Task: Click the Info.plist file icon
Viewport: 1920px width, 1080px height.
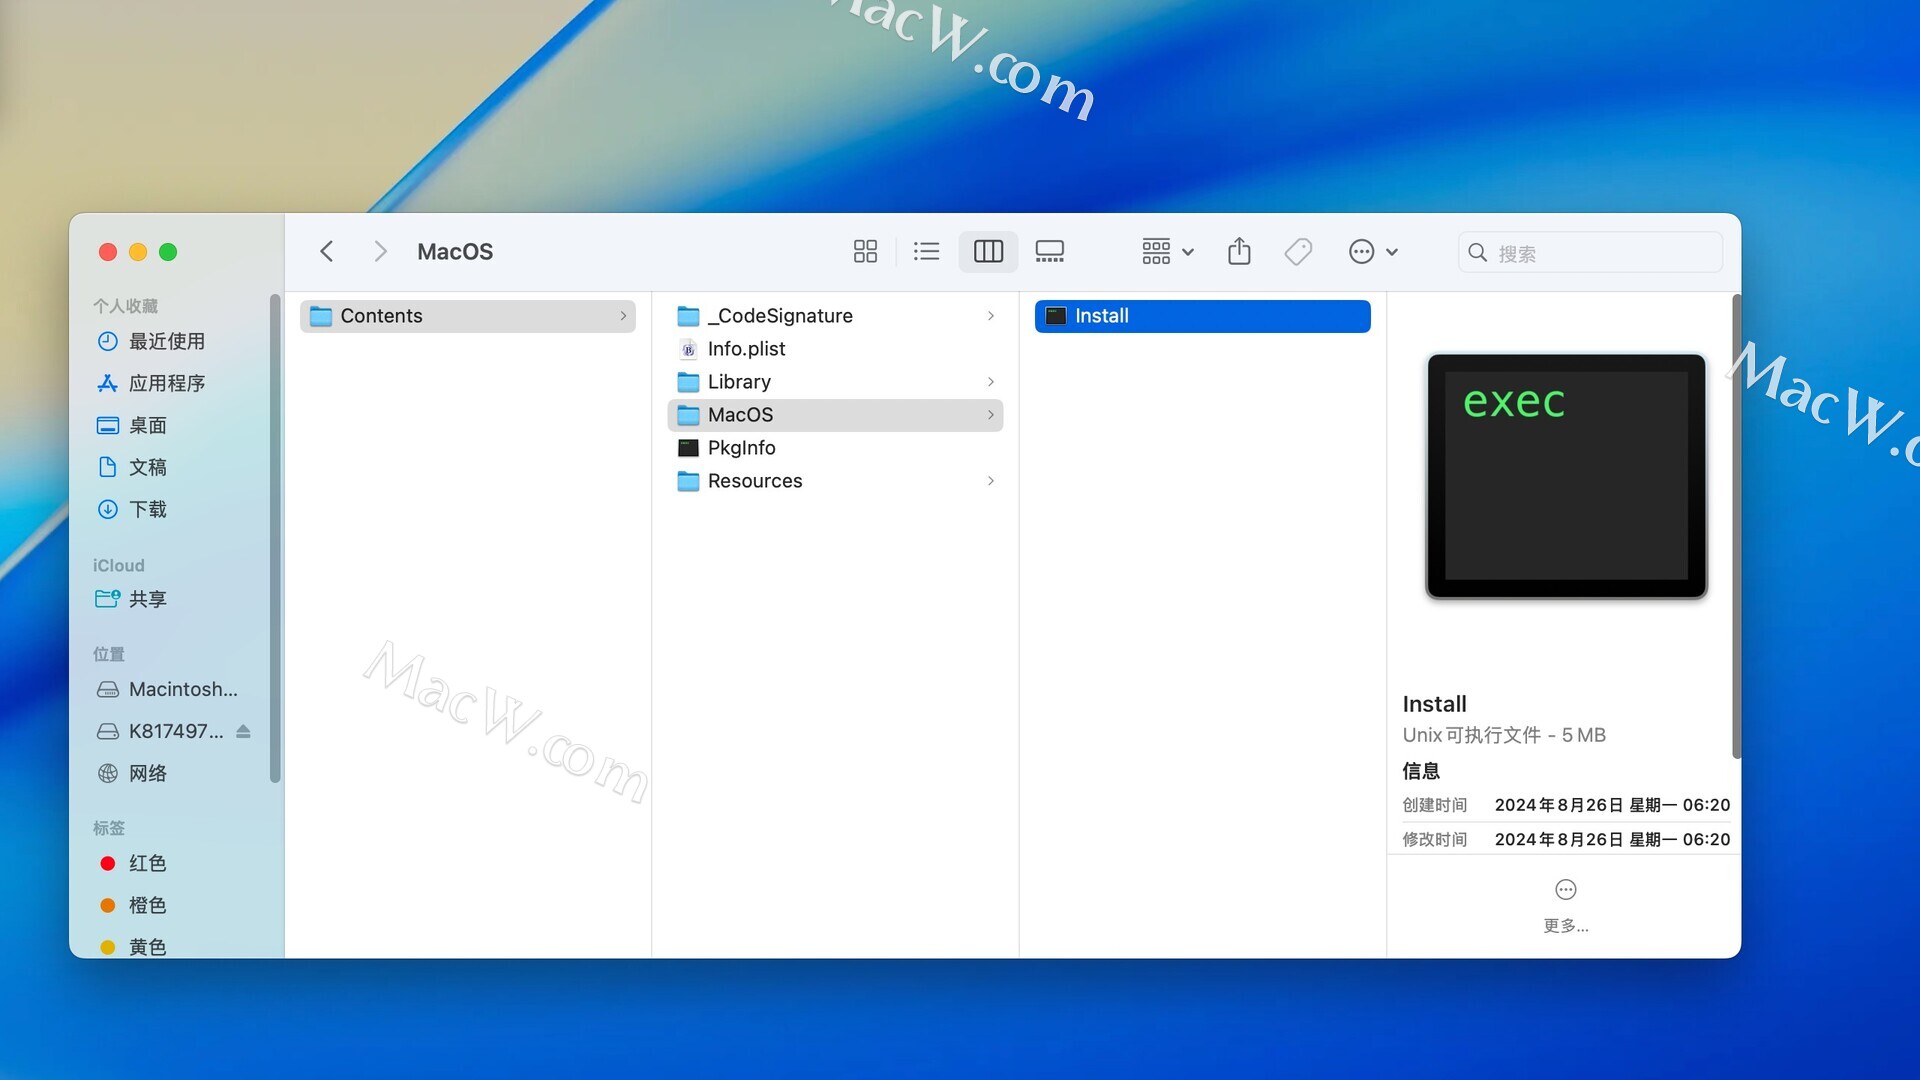Action: pos(688,349)
